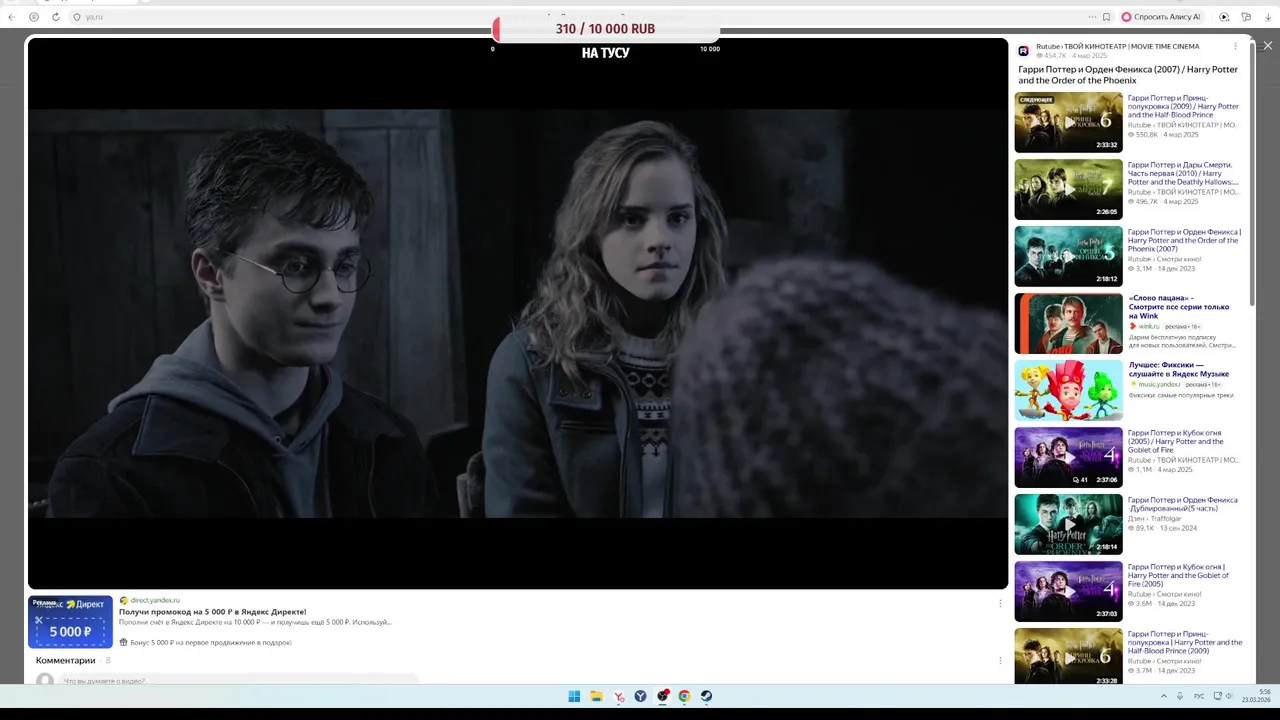The image size is (1280, 720).
Task: Click comment count 41 badge on Кубок огня thumbnail
Action: 1080,479
